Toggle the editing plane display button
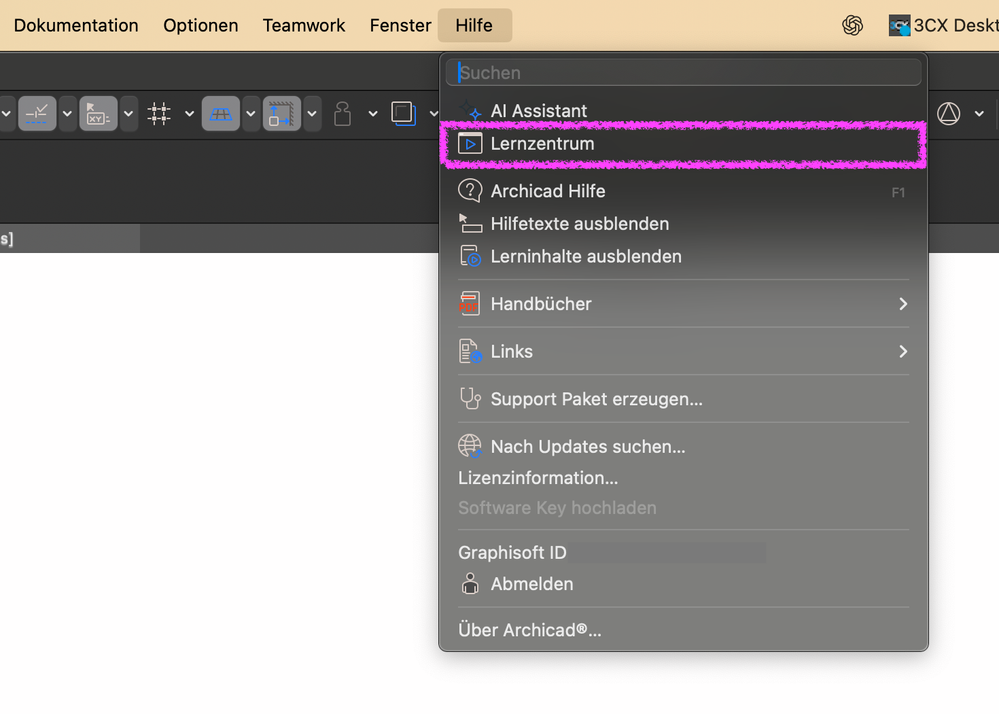The image size is (999, 714). click(220, 114)
